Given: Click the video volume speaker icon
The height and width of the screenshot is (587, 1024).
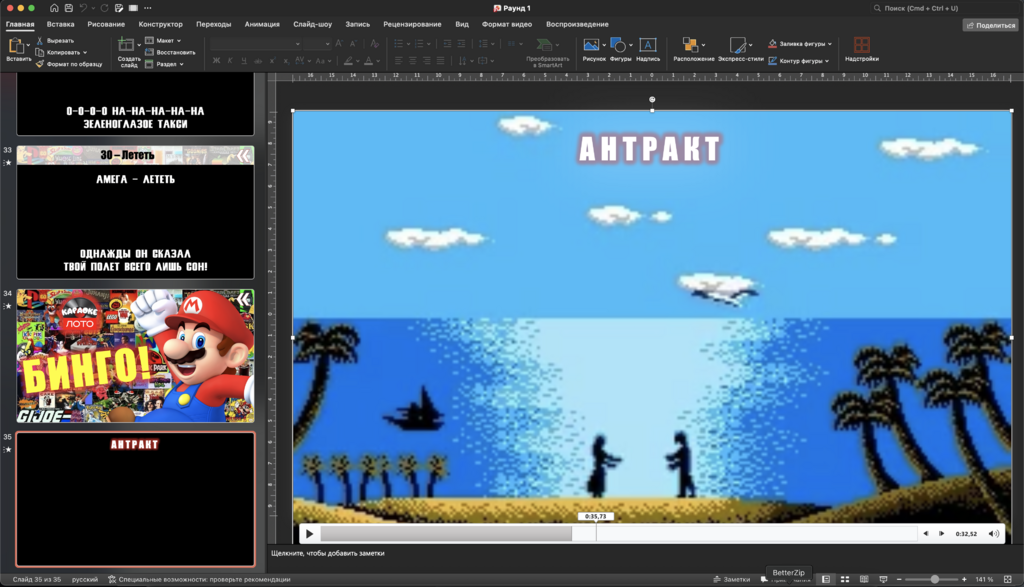Looking at the screenshot, I should click(x=993, y=533).
